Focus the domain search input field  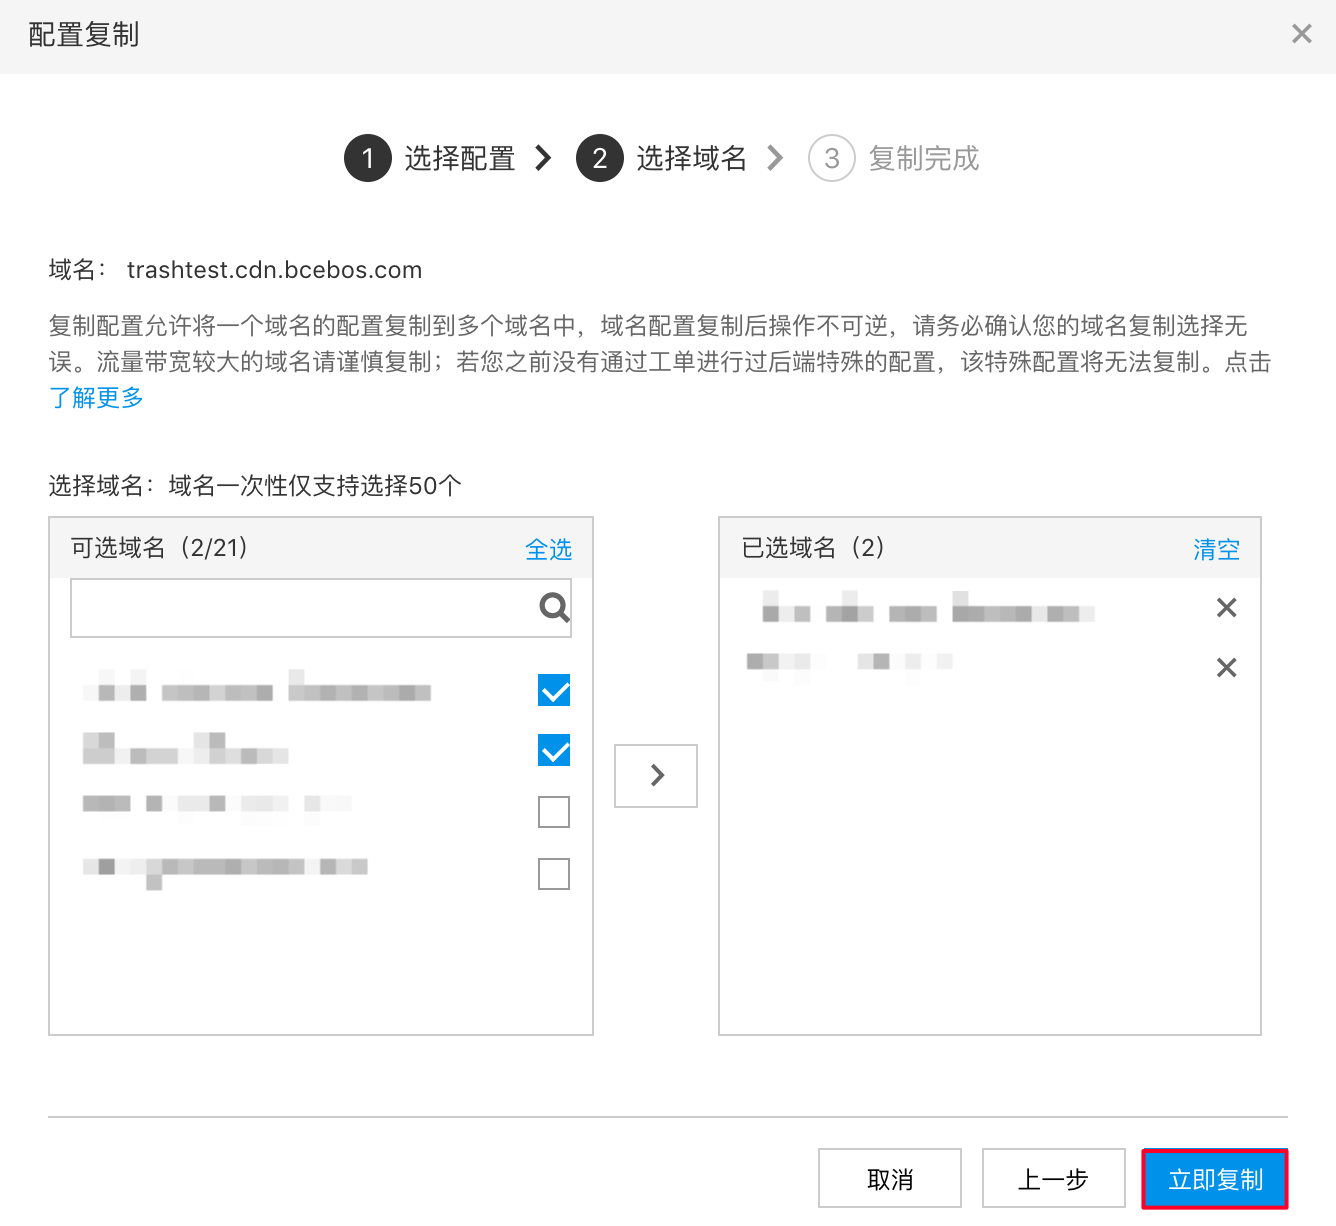(300, 608)
